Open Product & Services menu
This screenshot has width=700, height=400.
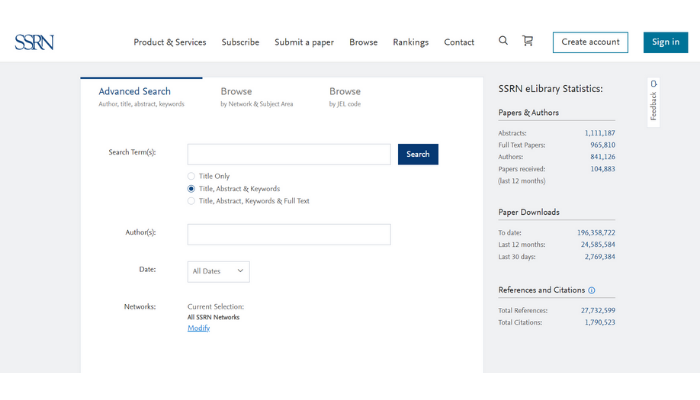coord(170,42)
